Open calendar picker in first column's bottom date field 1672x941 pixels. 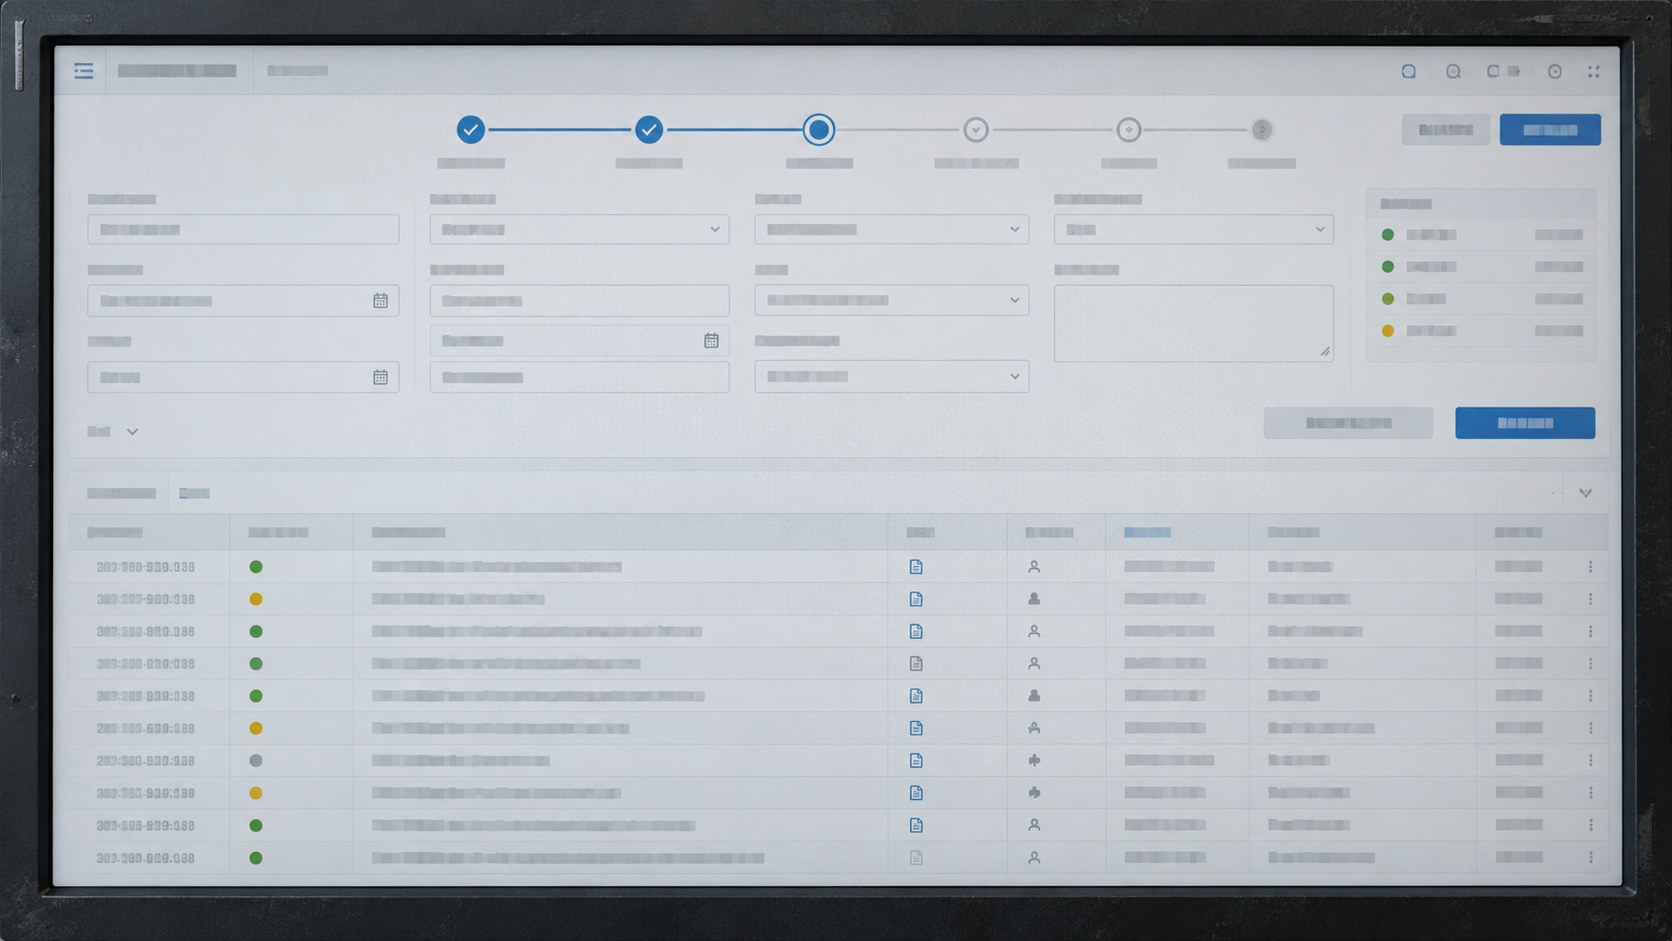(380, 377)
